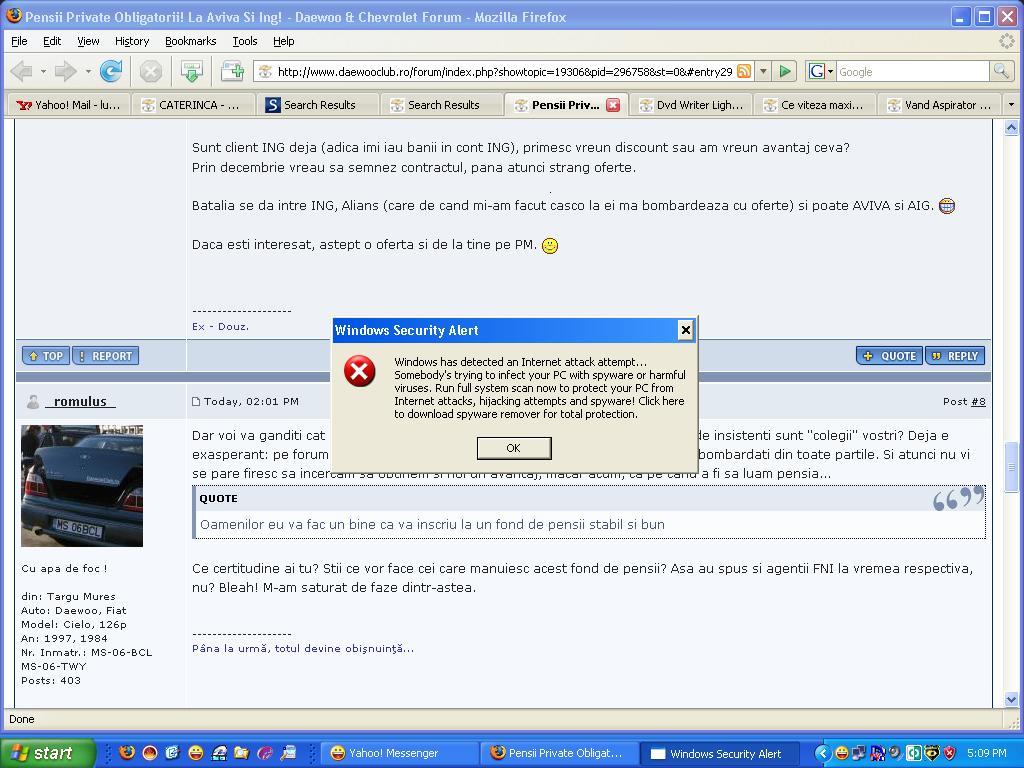Click the red error icon in alert
Screen dimensions: 1024x768
pyautogui.click(x=360, y=371)
